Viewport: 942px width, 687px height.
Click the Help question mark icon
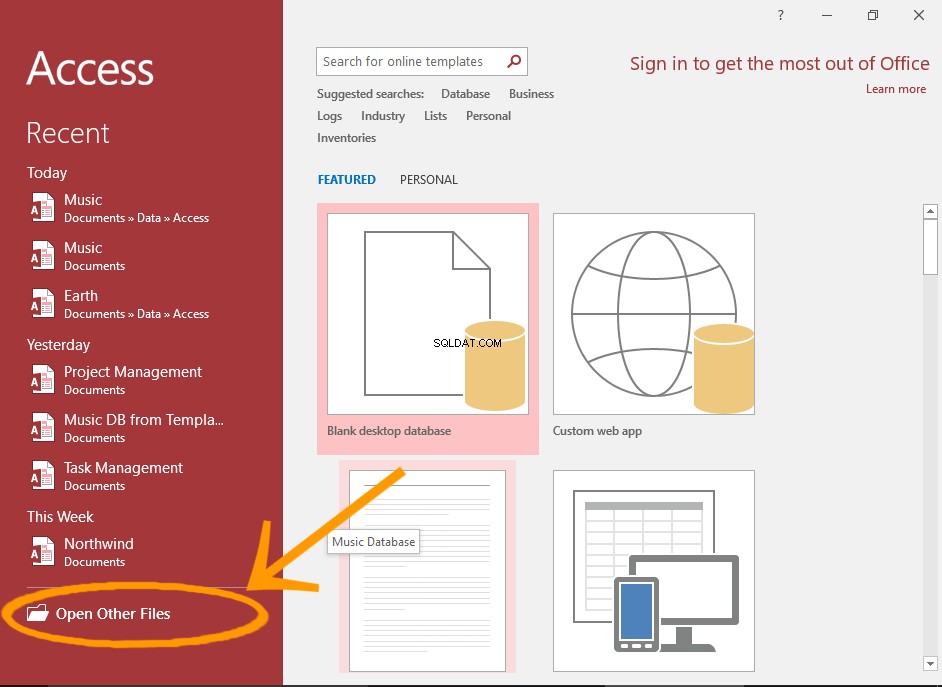(x=780, y=16)
